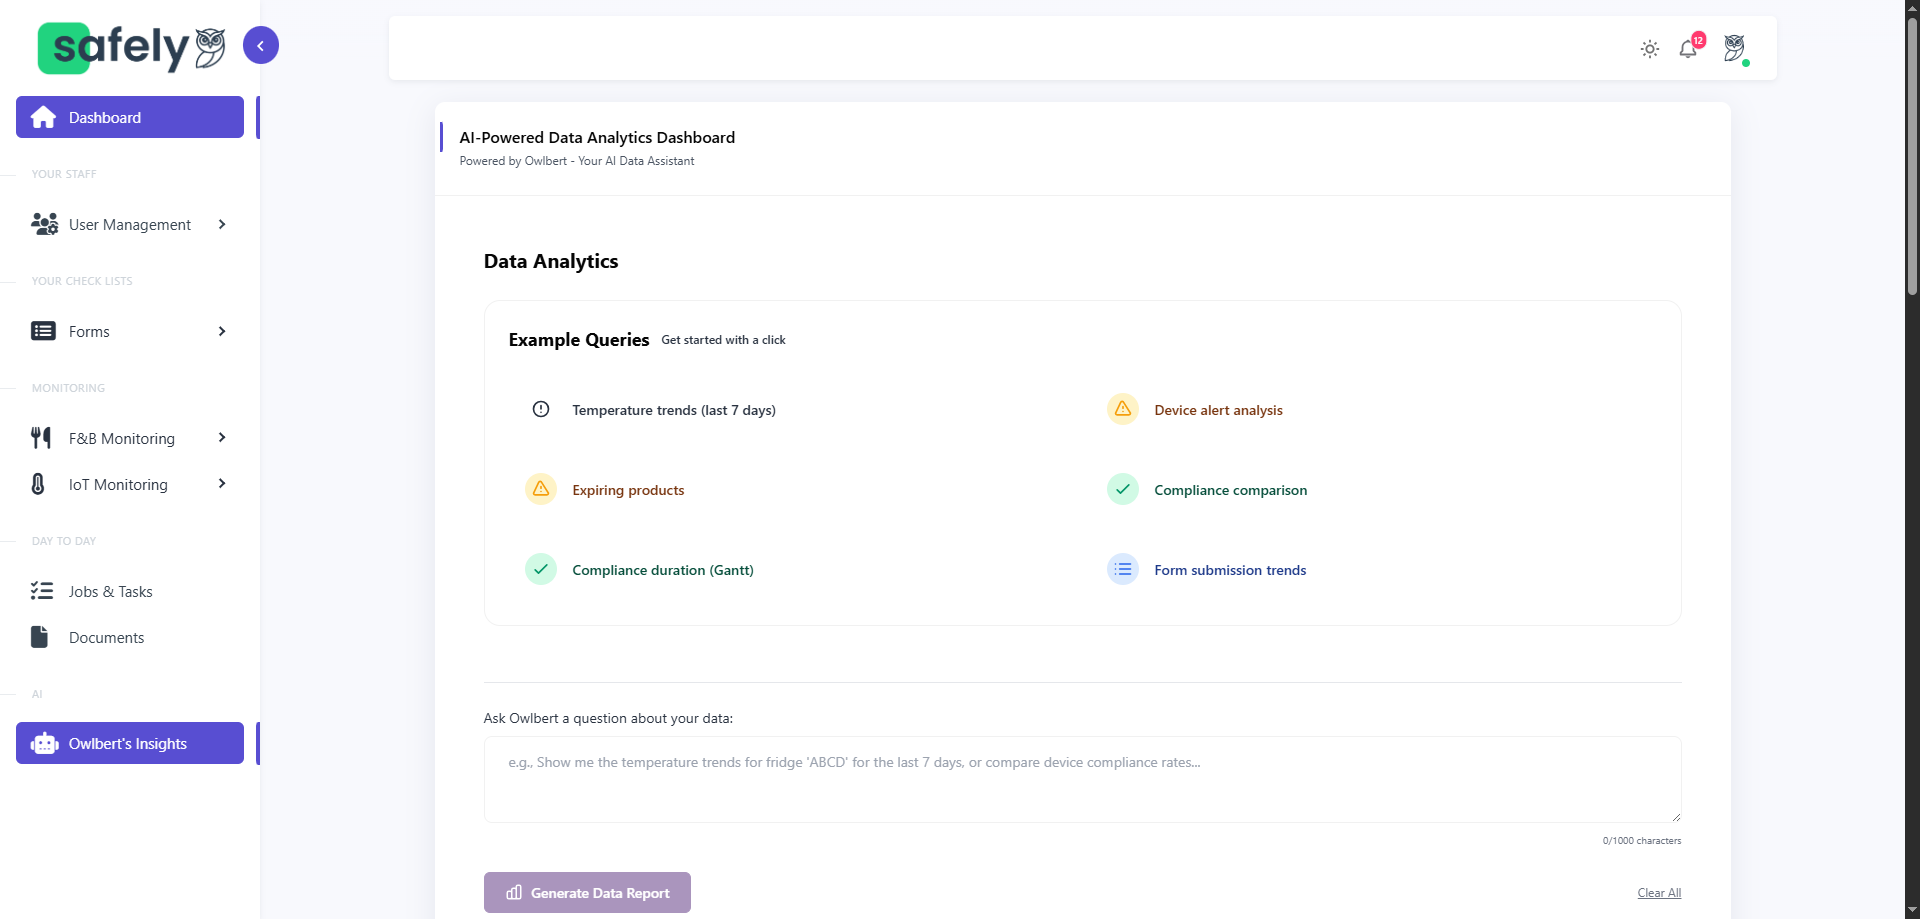This screenshot has width=1920, height=919.
Task: Click the Form submission trends list icon
Action: (1123, 569)
